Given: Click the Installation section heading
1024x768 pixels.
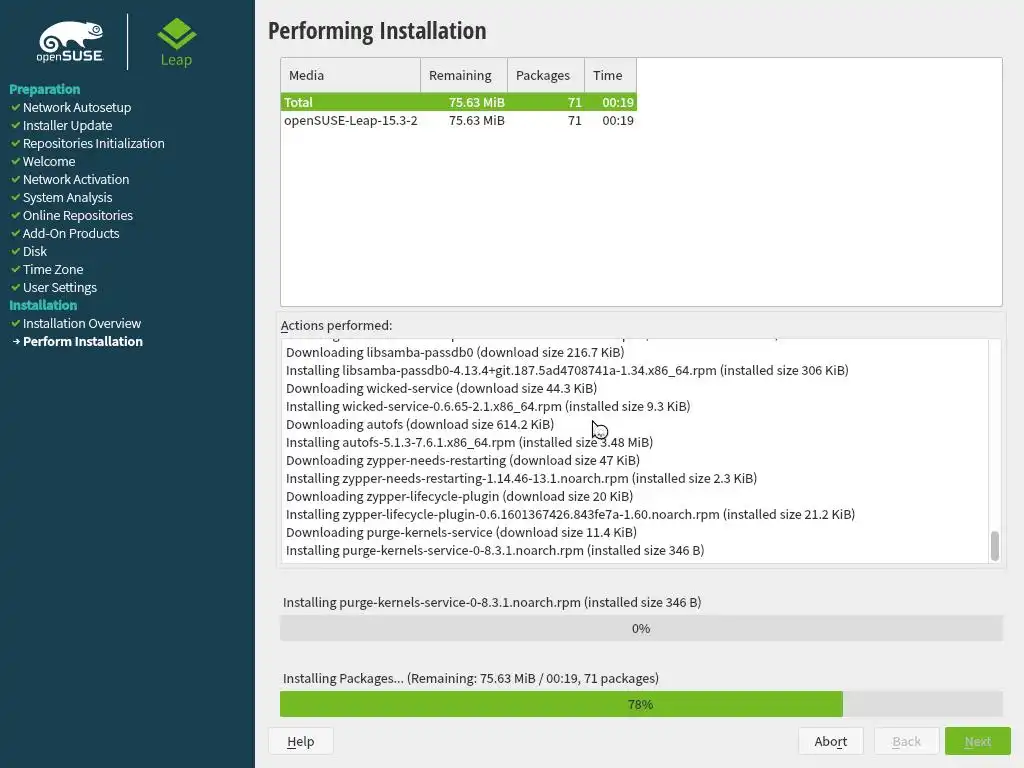Looking at the screenshot, I should tap(43, 305).
